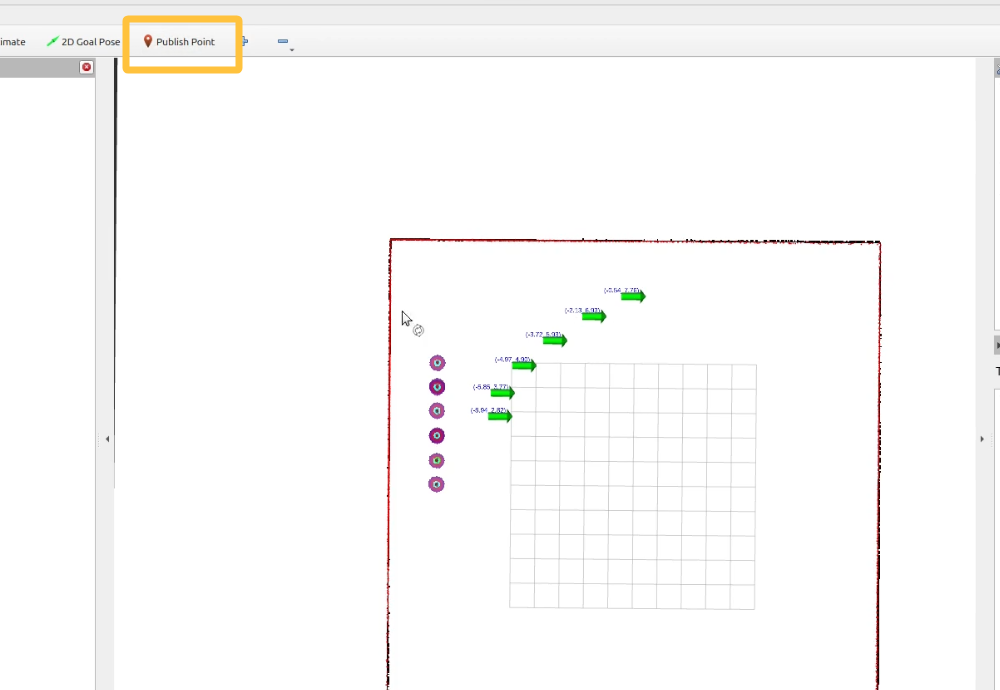The image size is (1000, 690).
Task: Collapse left panel using the left-edge arrow
Action: click(x=107, y=439)
